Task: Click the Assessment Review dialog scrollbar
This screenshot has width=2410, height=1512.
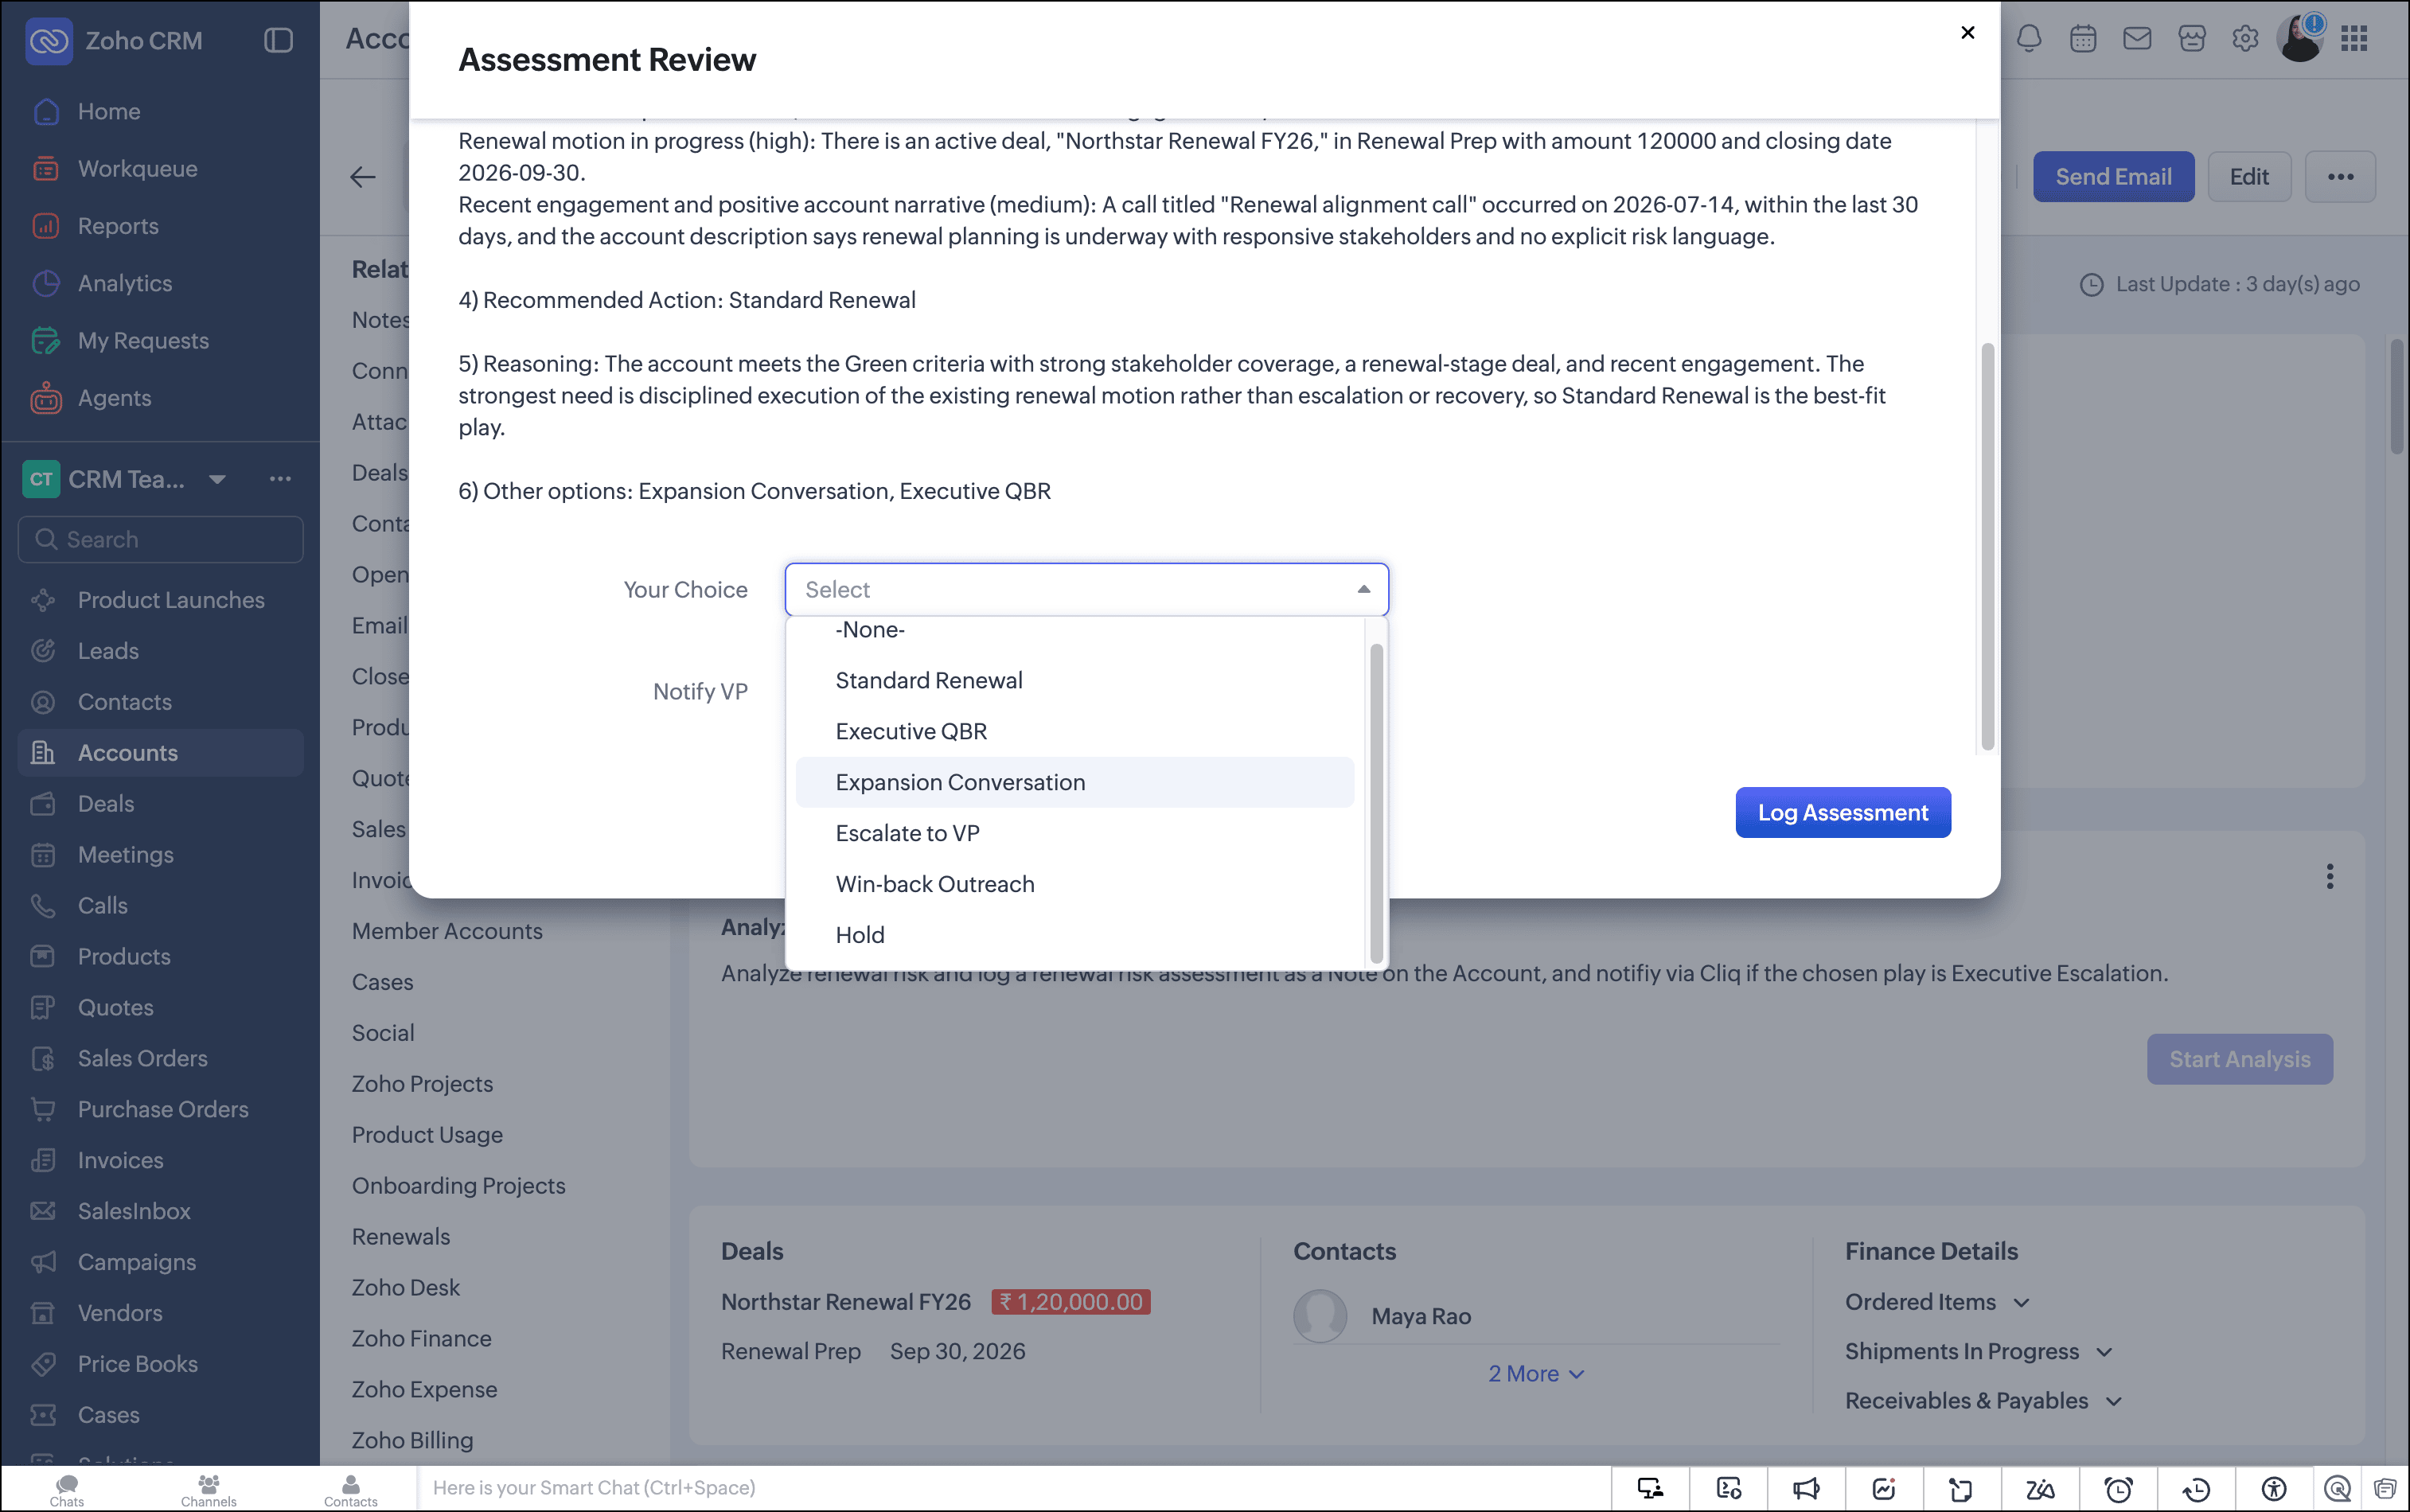Action: (1987, 546)
